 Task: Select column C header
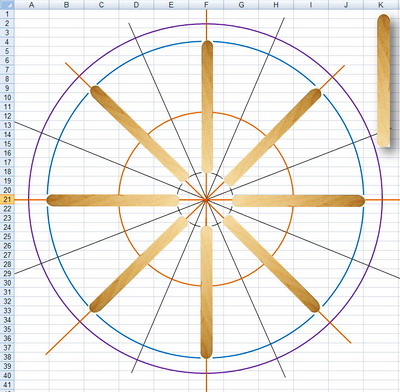pyautogui.click(x=102, y=5)
